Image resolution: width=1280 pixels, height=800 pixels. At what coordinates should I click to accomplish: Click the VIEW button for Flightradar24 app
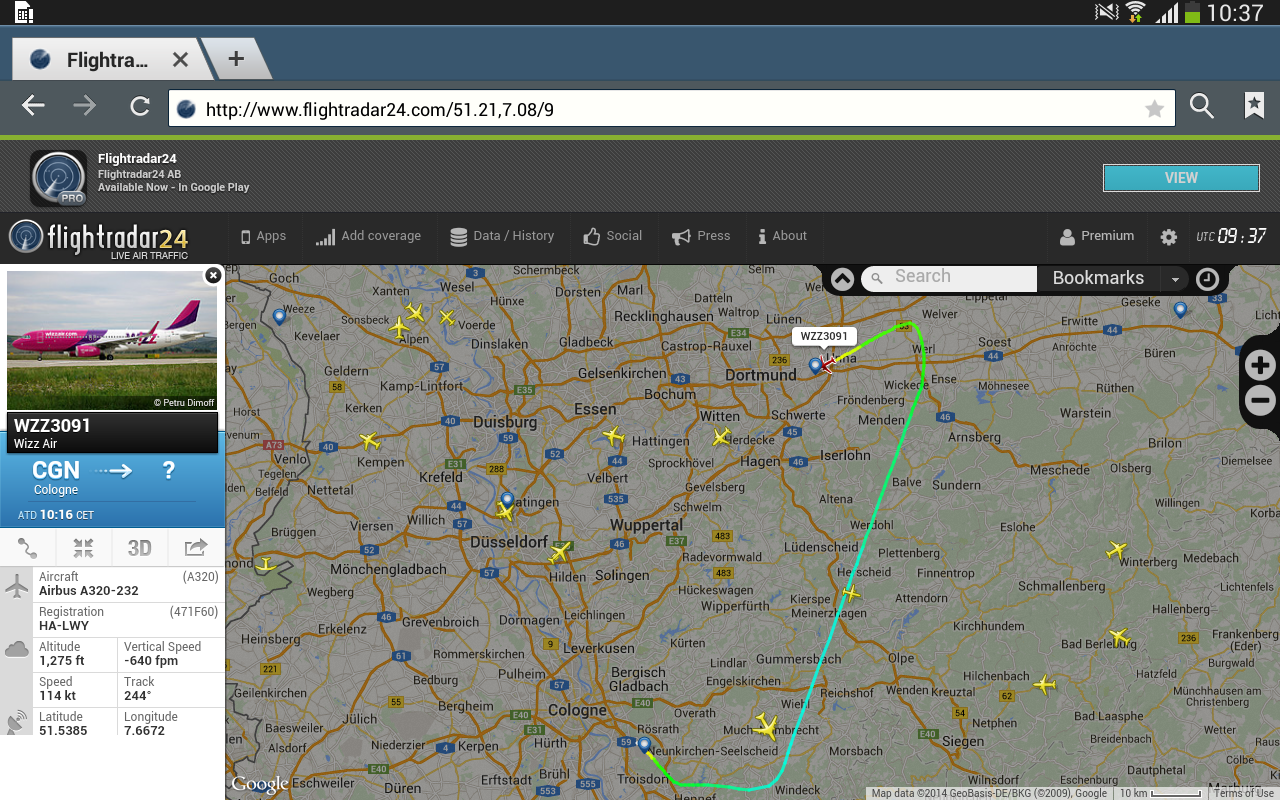click(x=1181, y=177)
